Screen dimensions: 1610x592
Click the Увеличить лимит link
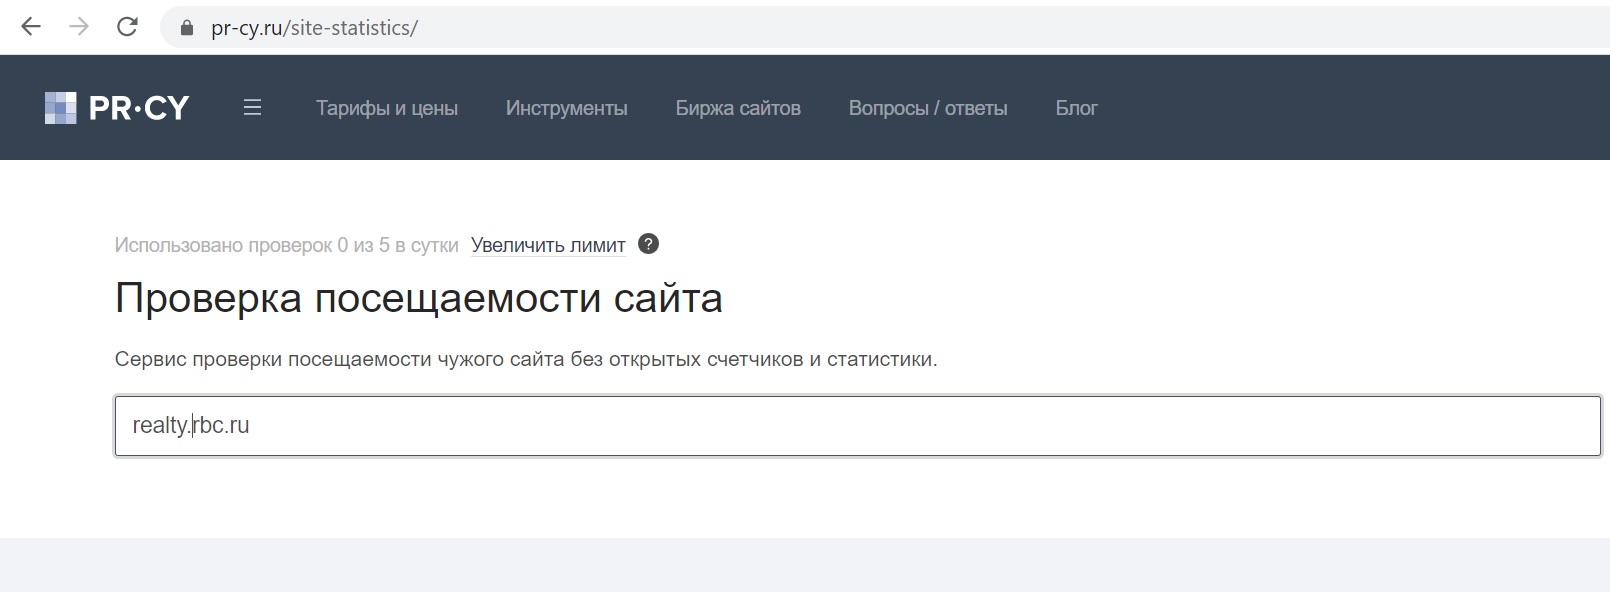pos(548,245)
